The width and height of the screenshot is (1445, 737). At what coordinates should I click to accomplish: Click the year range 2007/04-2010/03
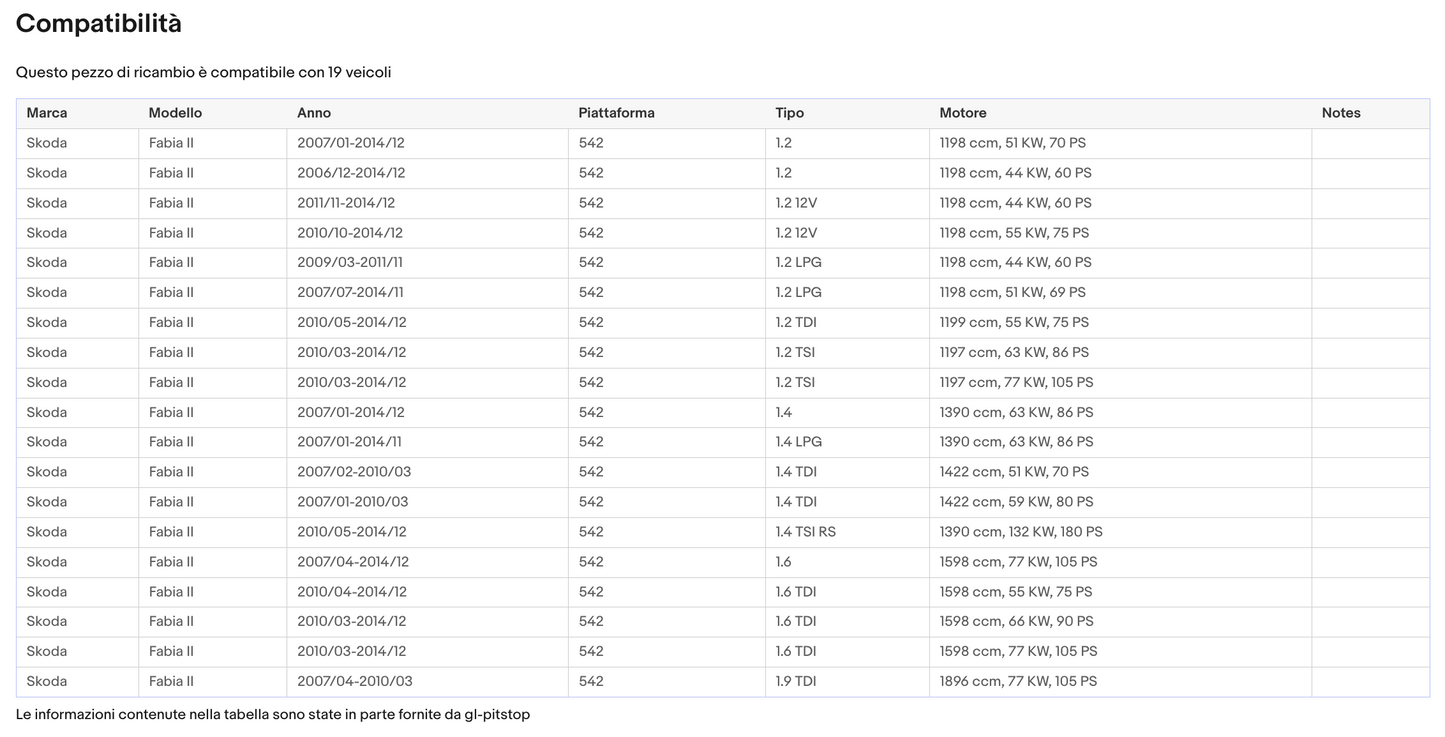[354, 681]
